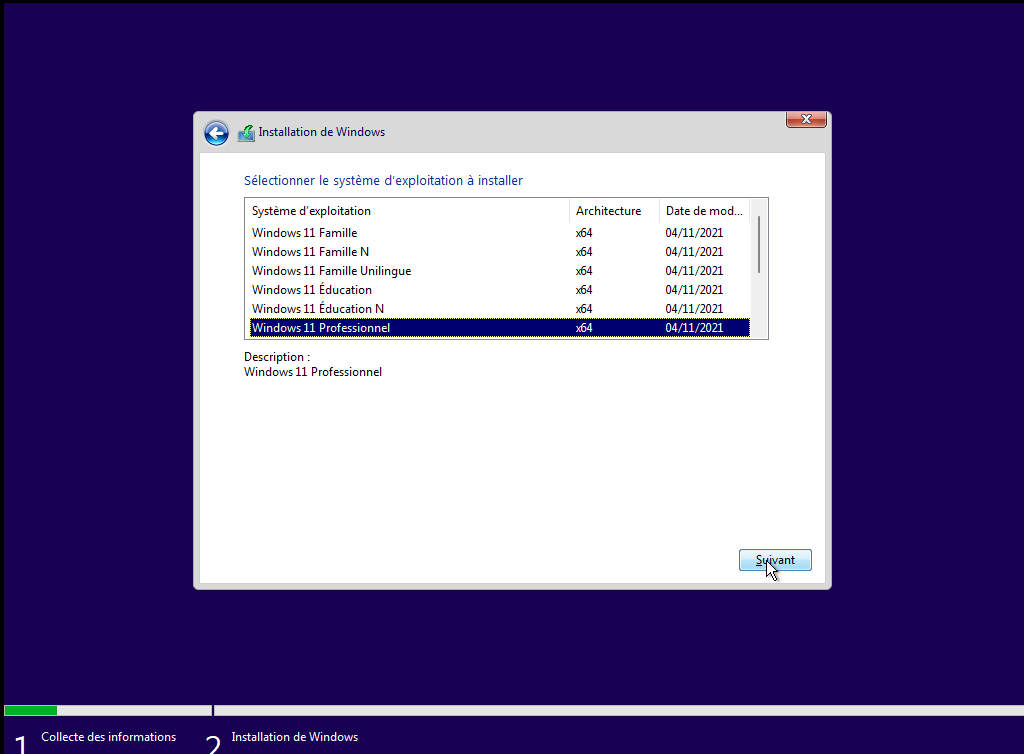The width and height of the screenshot is (1024, 754).
Task: Click the Système d'exploitation column header
Action: click(x=408, y=211)
